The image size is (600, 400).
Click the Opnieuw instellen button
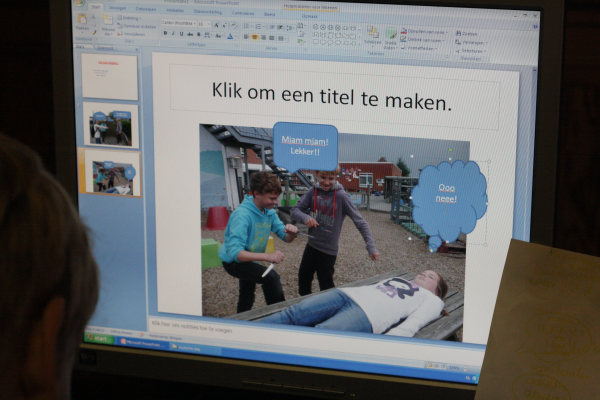[137, 27]
